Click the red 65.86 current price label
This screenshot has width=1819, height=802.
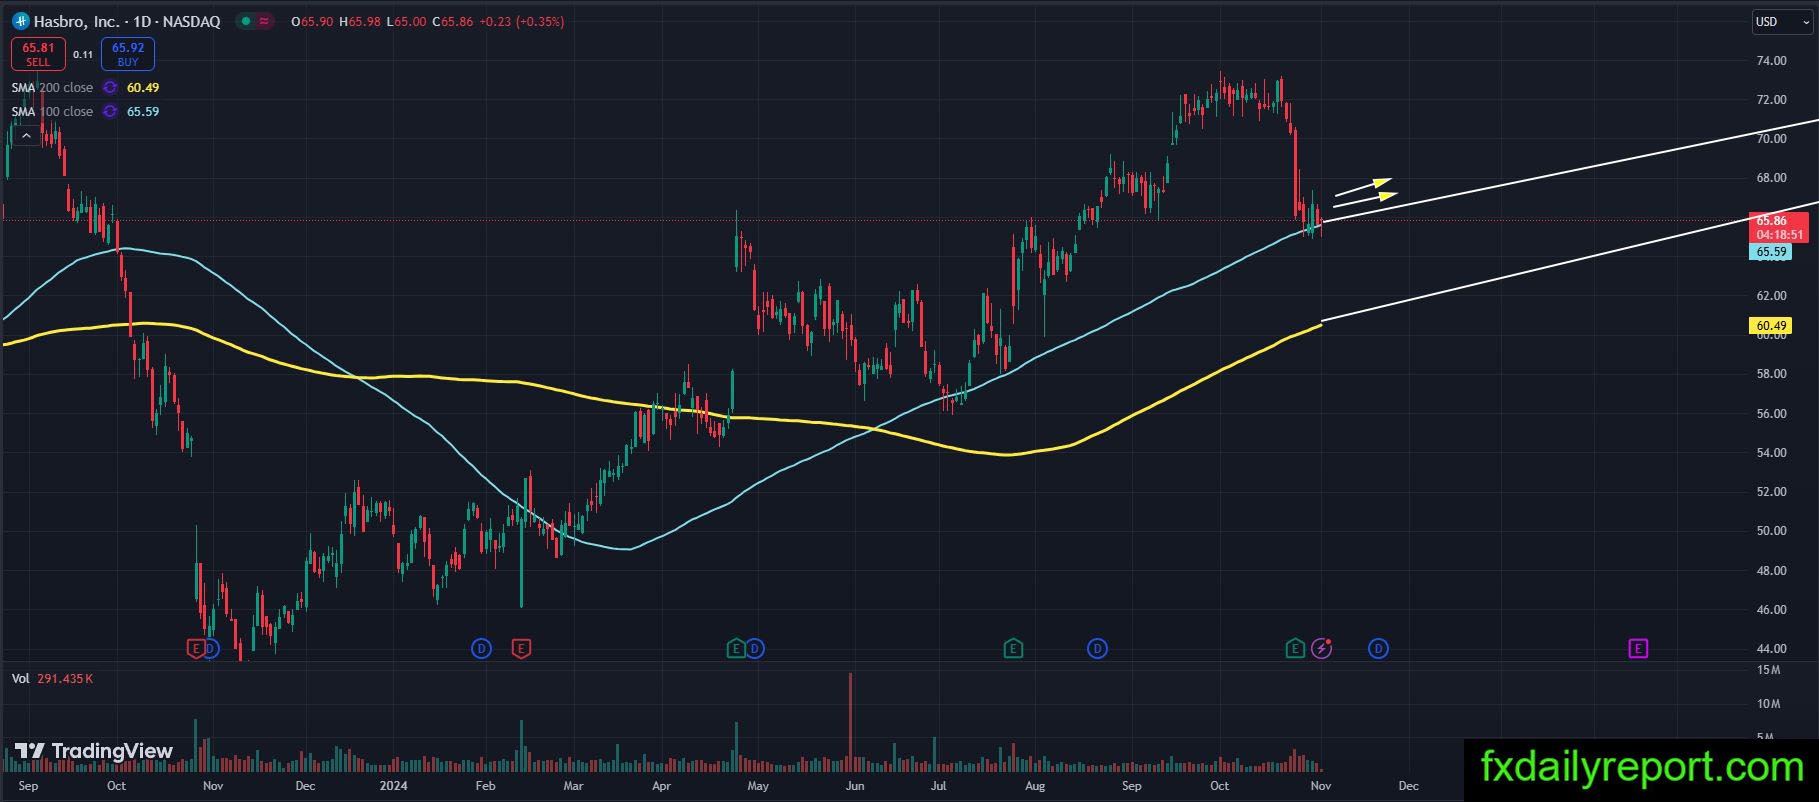pyautogui.click(x=1780, y=227)
